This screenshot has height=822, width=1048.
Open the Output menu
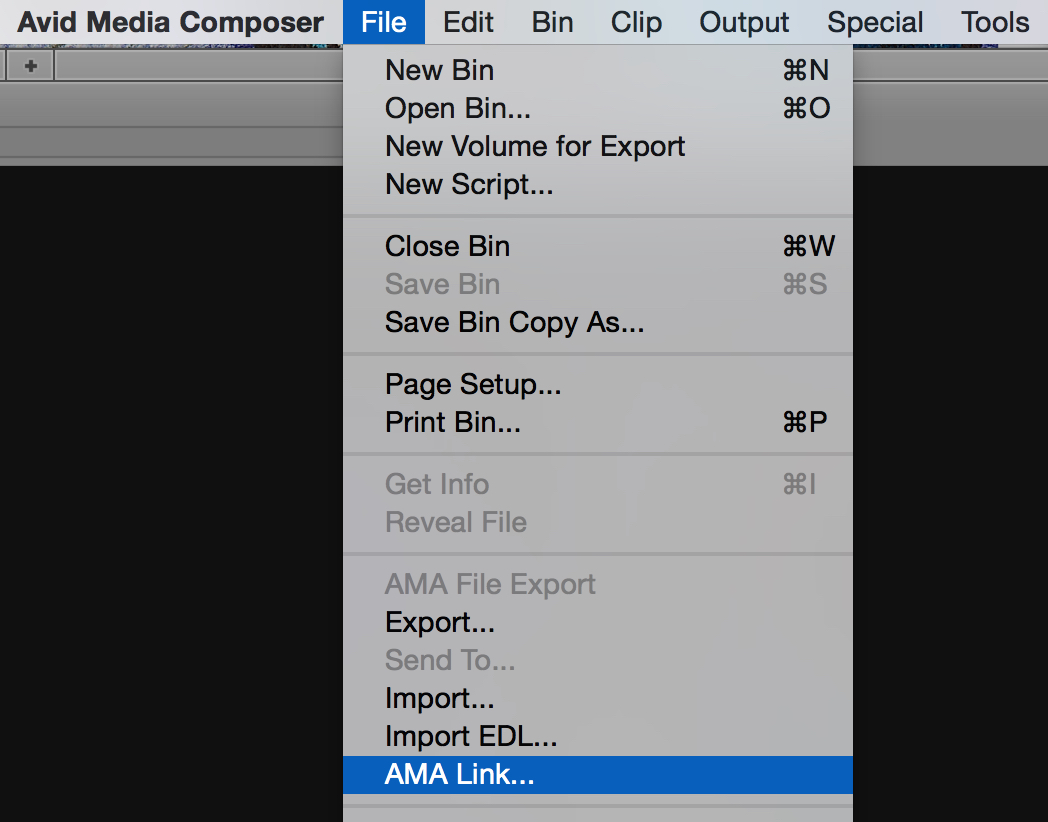(744, 22)
